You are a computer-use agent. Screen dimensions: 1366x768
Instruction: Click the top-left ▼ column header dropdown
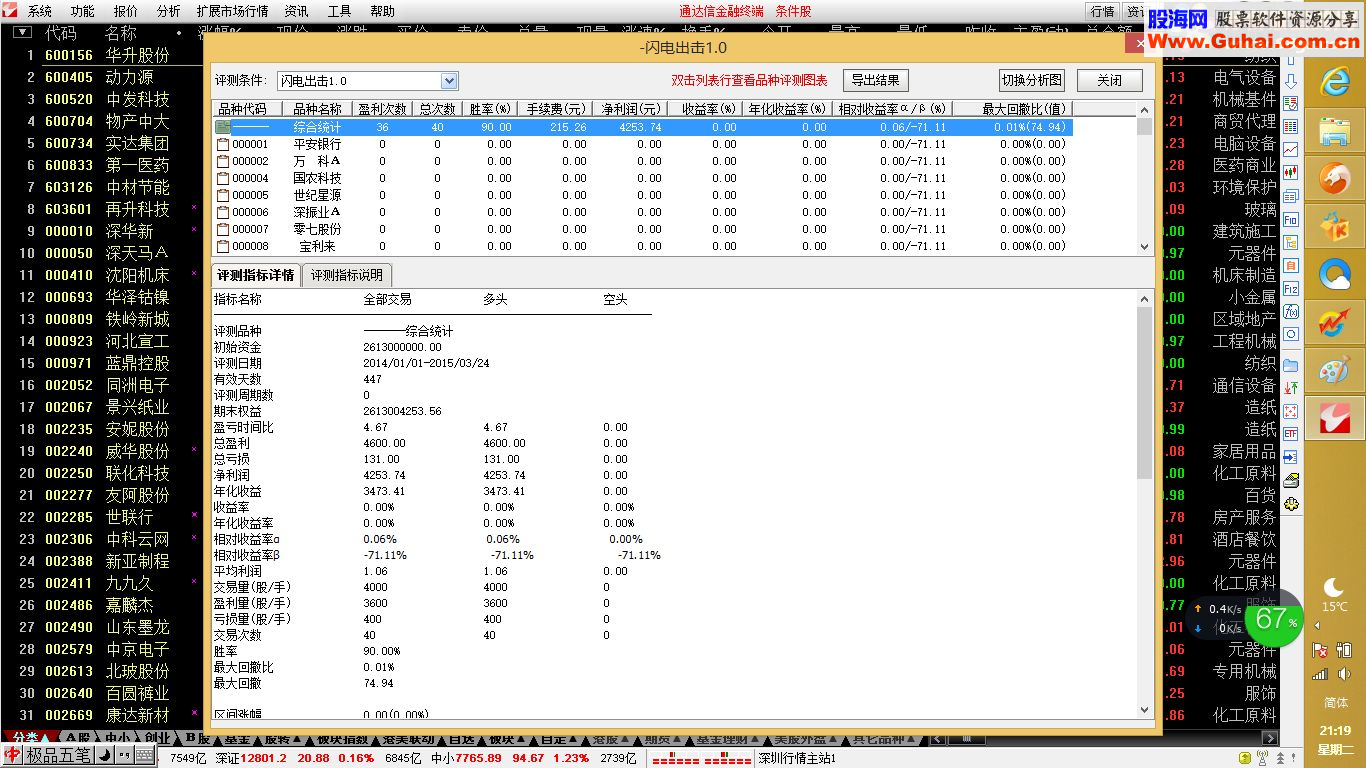point(22,32)
